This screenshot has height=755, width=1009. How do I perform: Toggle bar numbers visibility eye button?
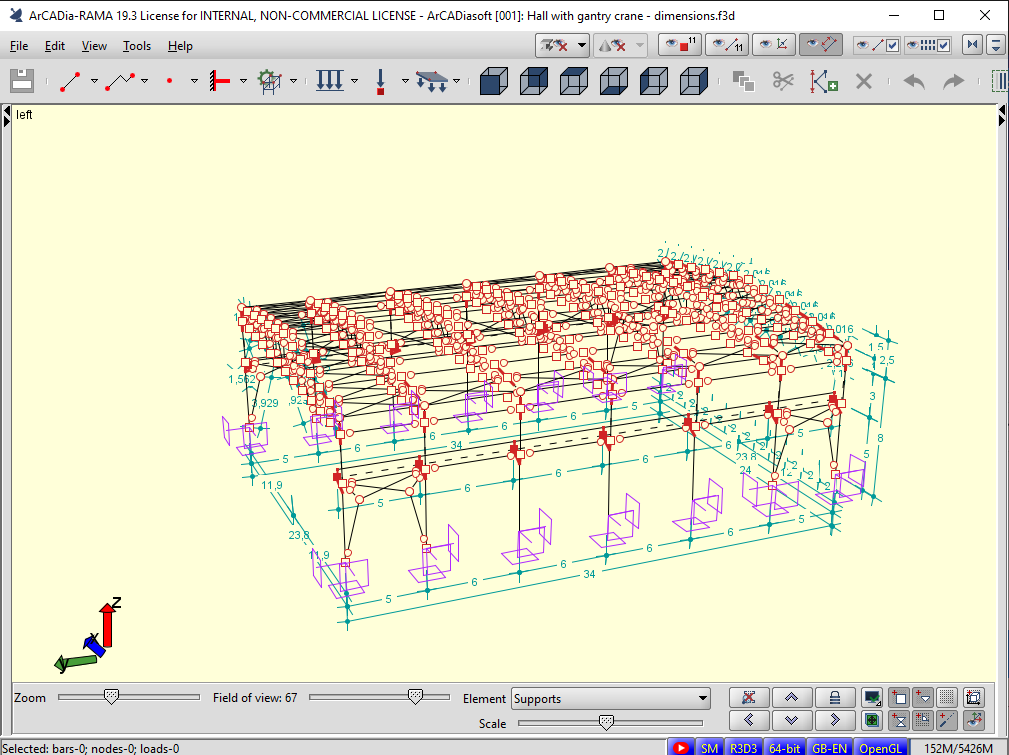click(x=726, y=45)
